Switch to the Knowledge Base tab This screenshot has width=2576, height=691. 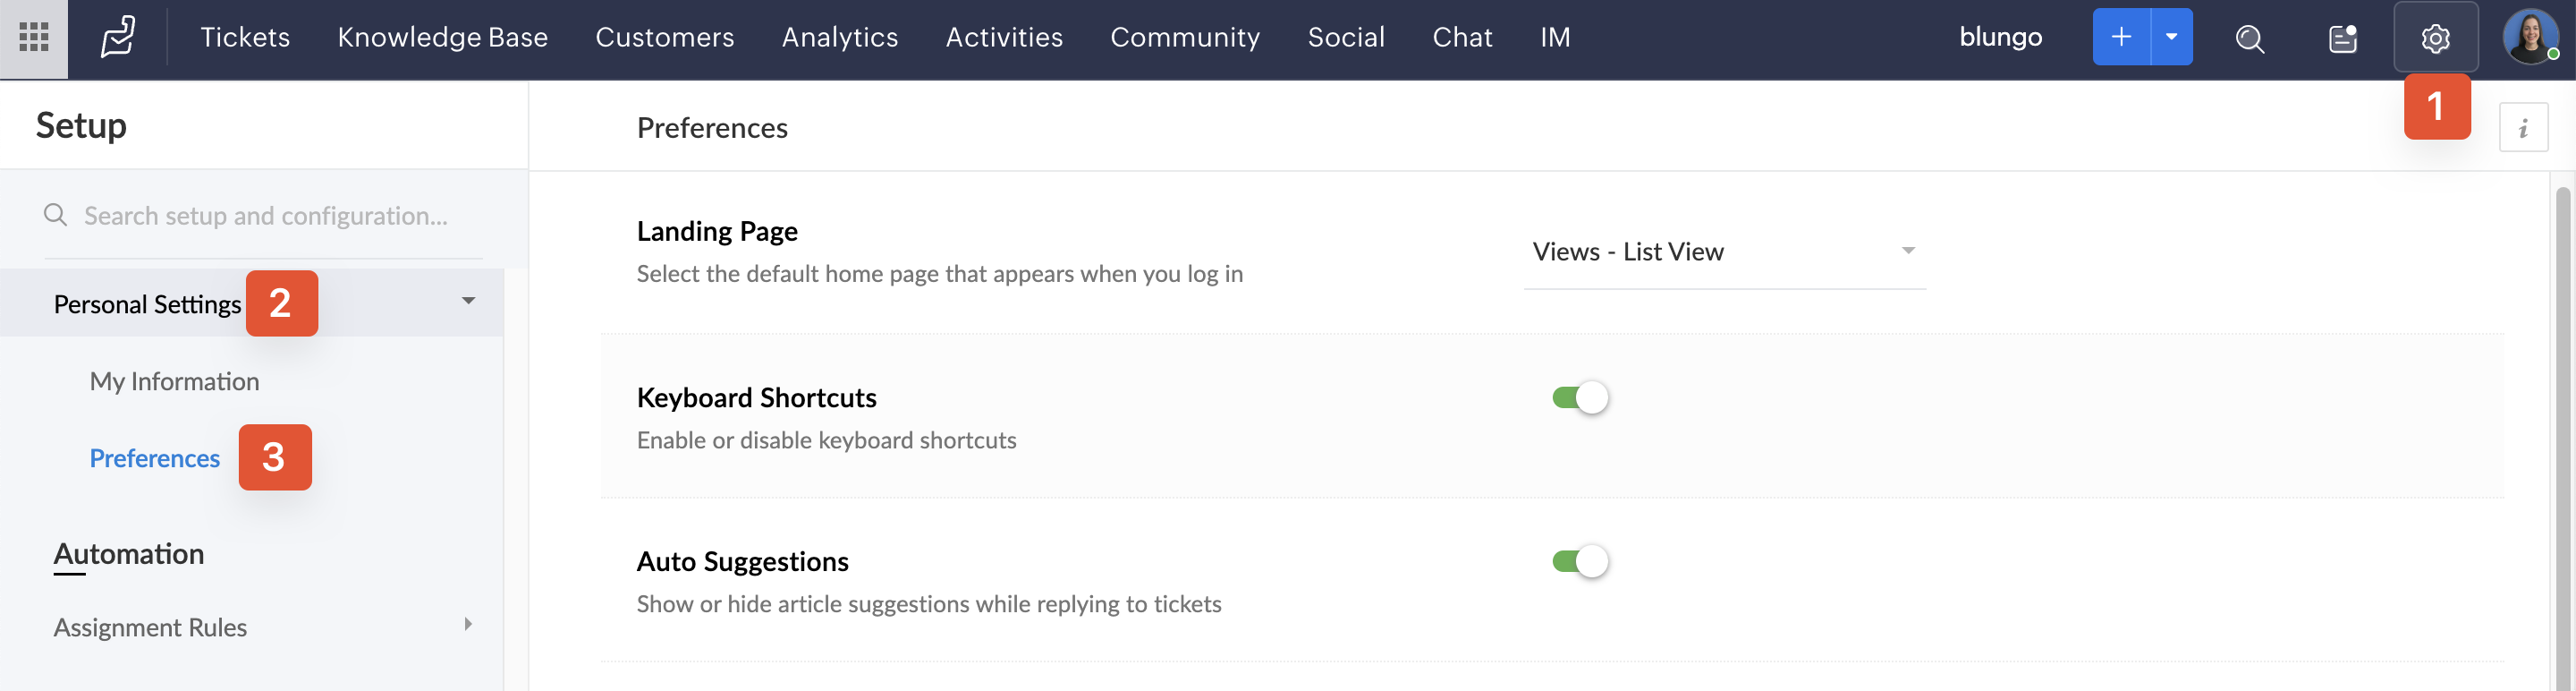pos(442,38)
